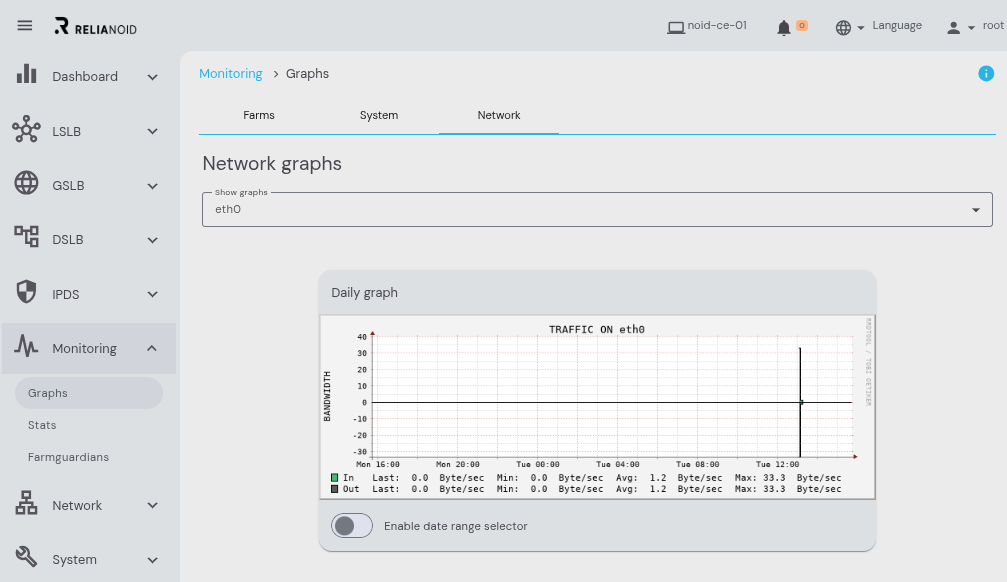The image size is (1007, 582).
Task: Click the TRAFFIC ON eth0 graph image
Action: point(597,407)
